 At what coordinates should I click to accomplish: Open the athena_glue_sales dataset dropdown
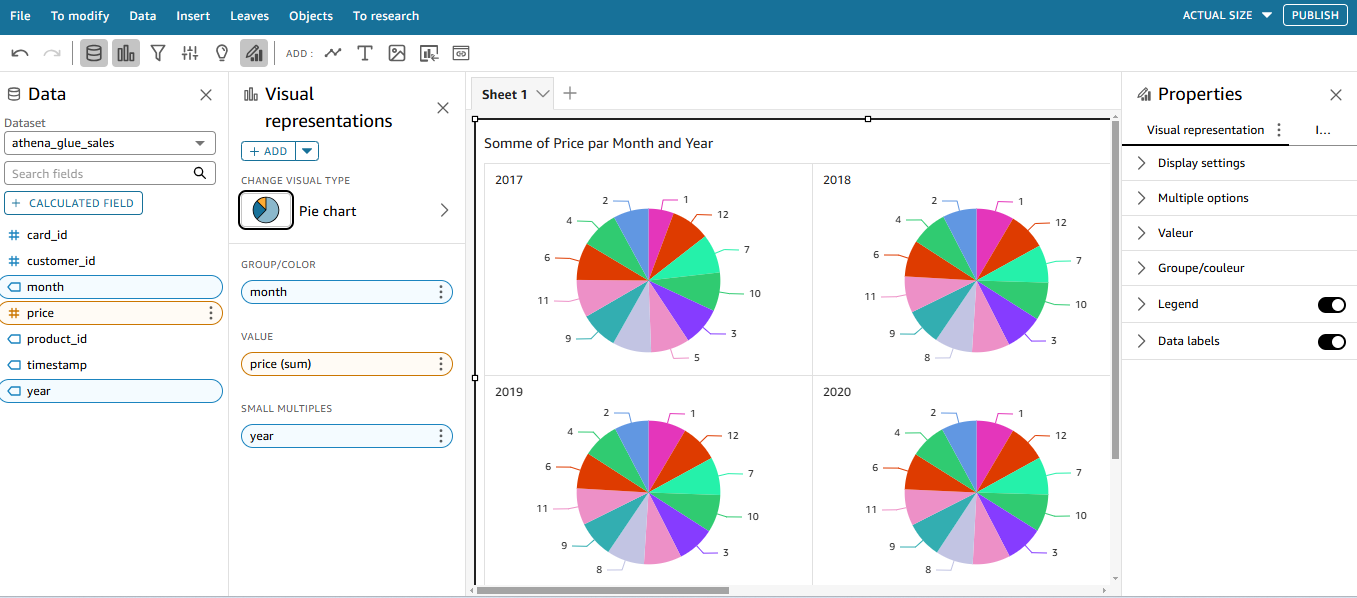tap(110, 143)
